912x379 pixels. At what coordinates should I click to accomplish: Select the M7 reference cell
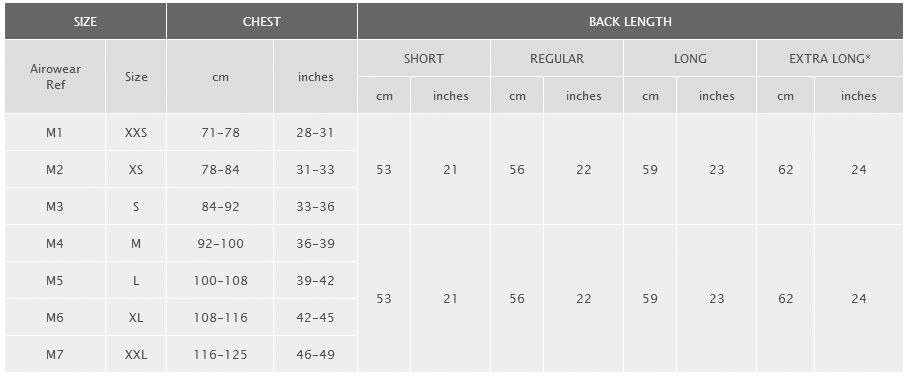(55, 354)
